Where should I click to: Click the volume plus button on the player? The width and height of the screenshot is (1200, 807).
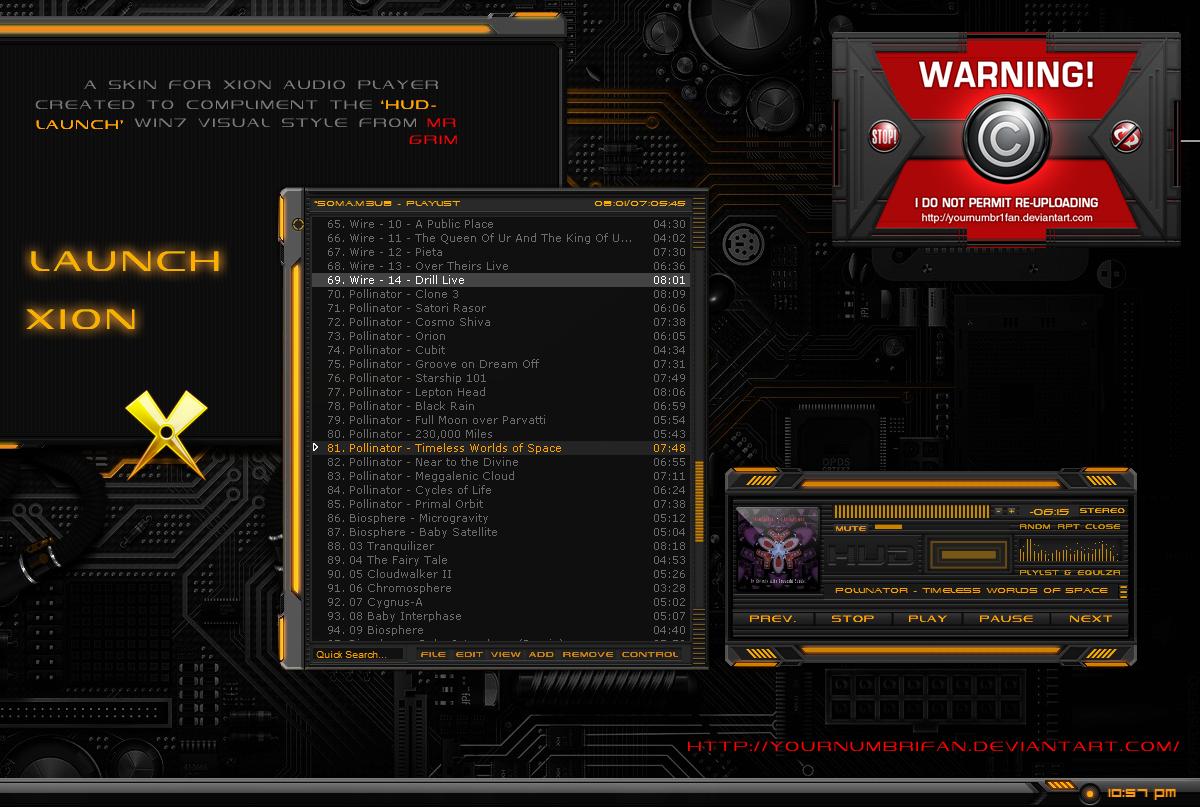[1011, 511]
